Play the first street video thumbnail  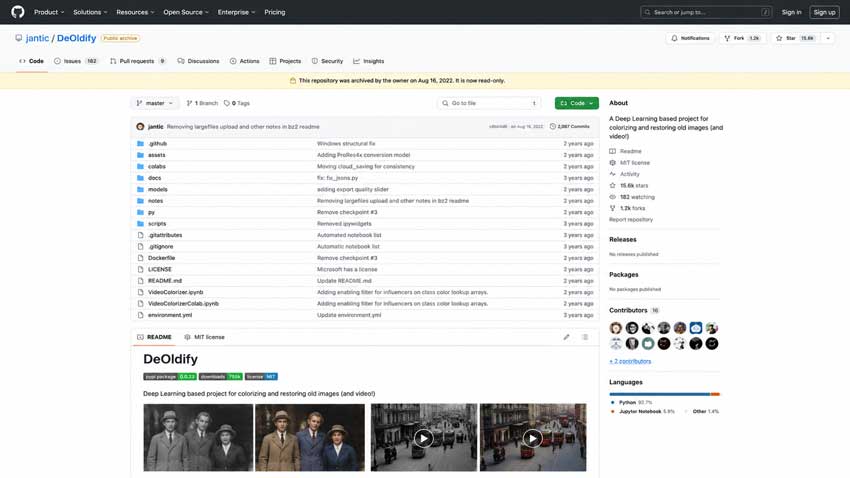(x=423, y=438)
